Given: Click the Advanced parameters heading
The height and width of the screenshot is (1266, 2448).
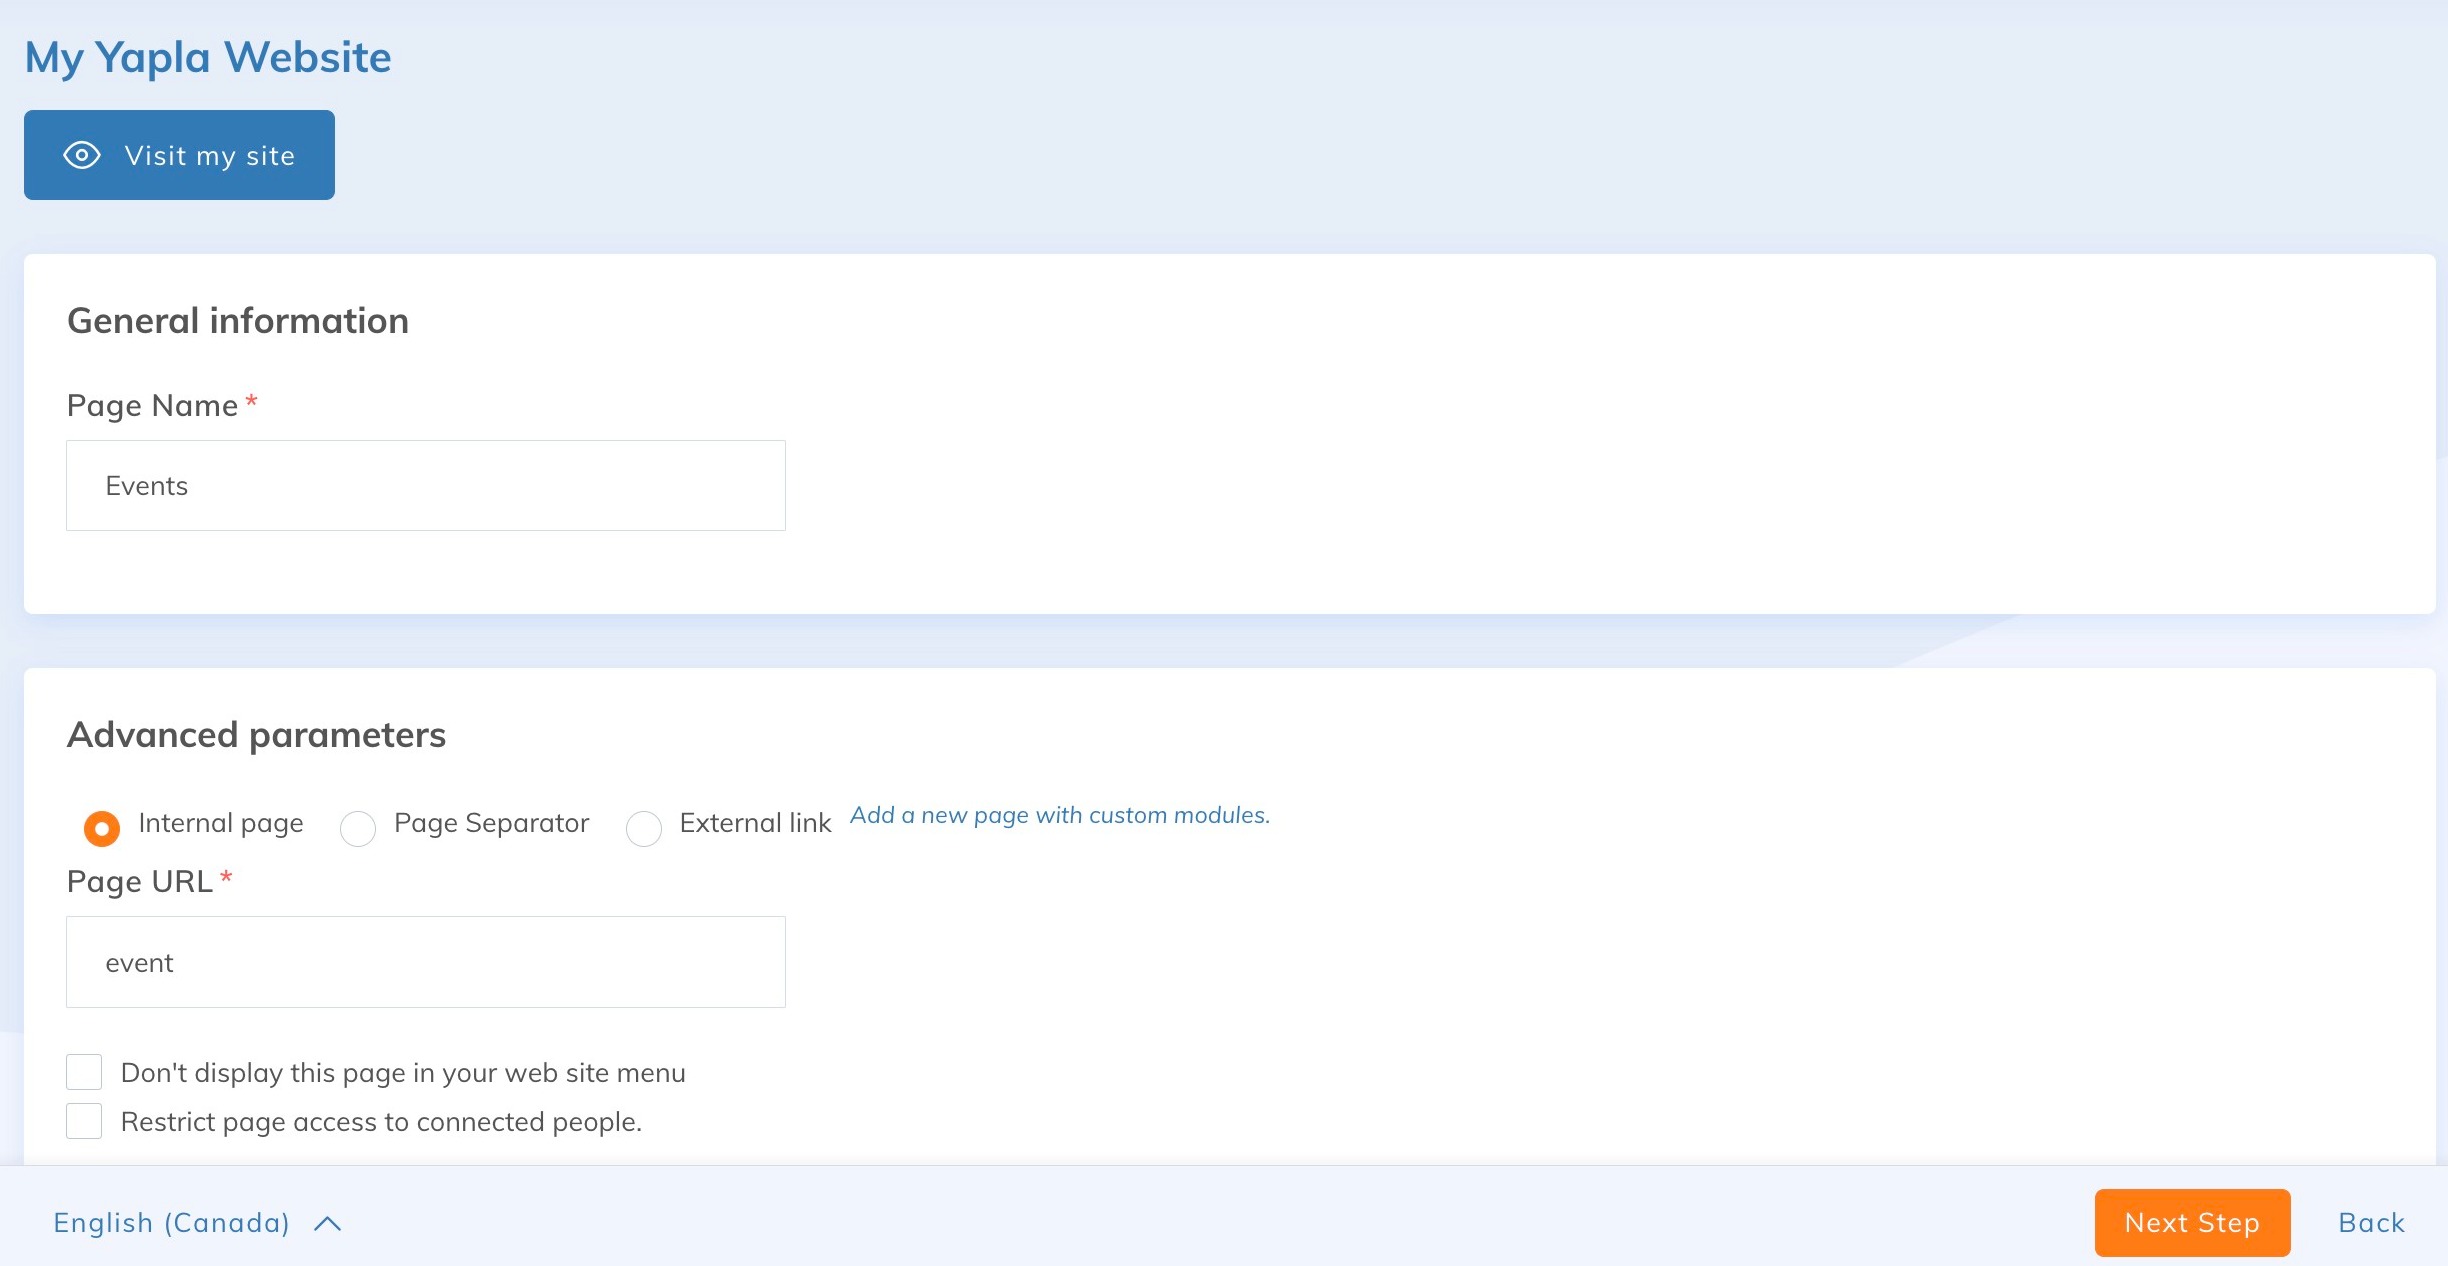Looking at the screenshot, I should click(x=256, y=735).
